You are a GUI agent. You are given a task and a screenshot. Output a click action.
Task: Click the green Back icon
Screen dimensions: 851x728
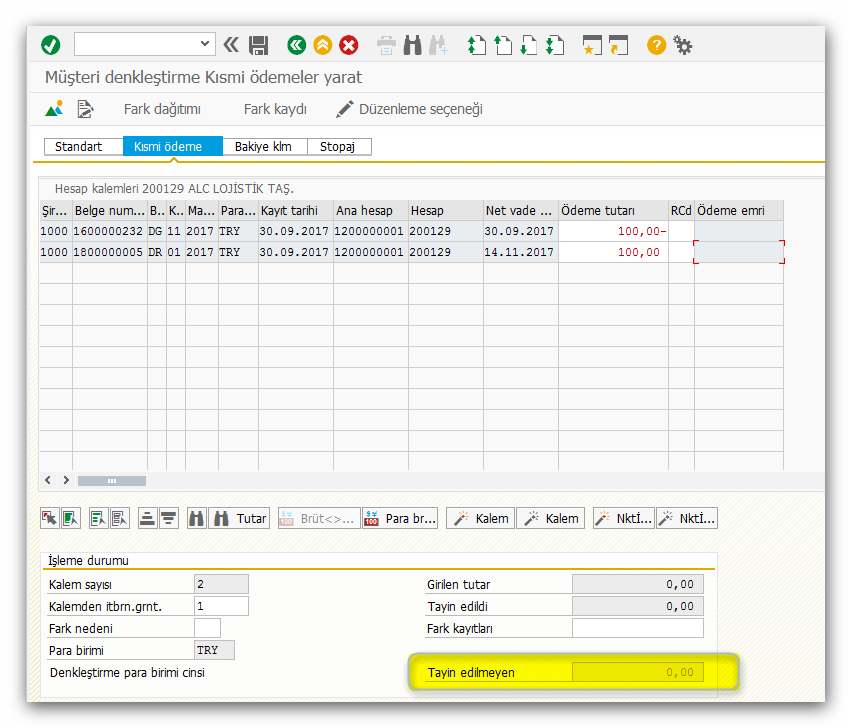click(x=296, y=45)
